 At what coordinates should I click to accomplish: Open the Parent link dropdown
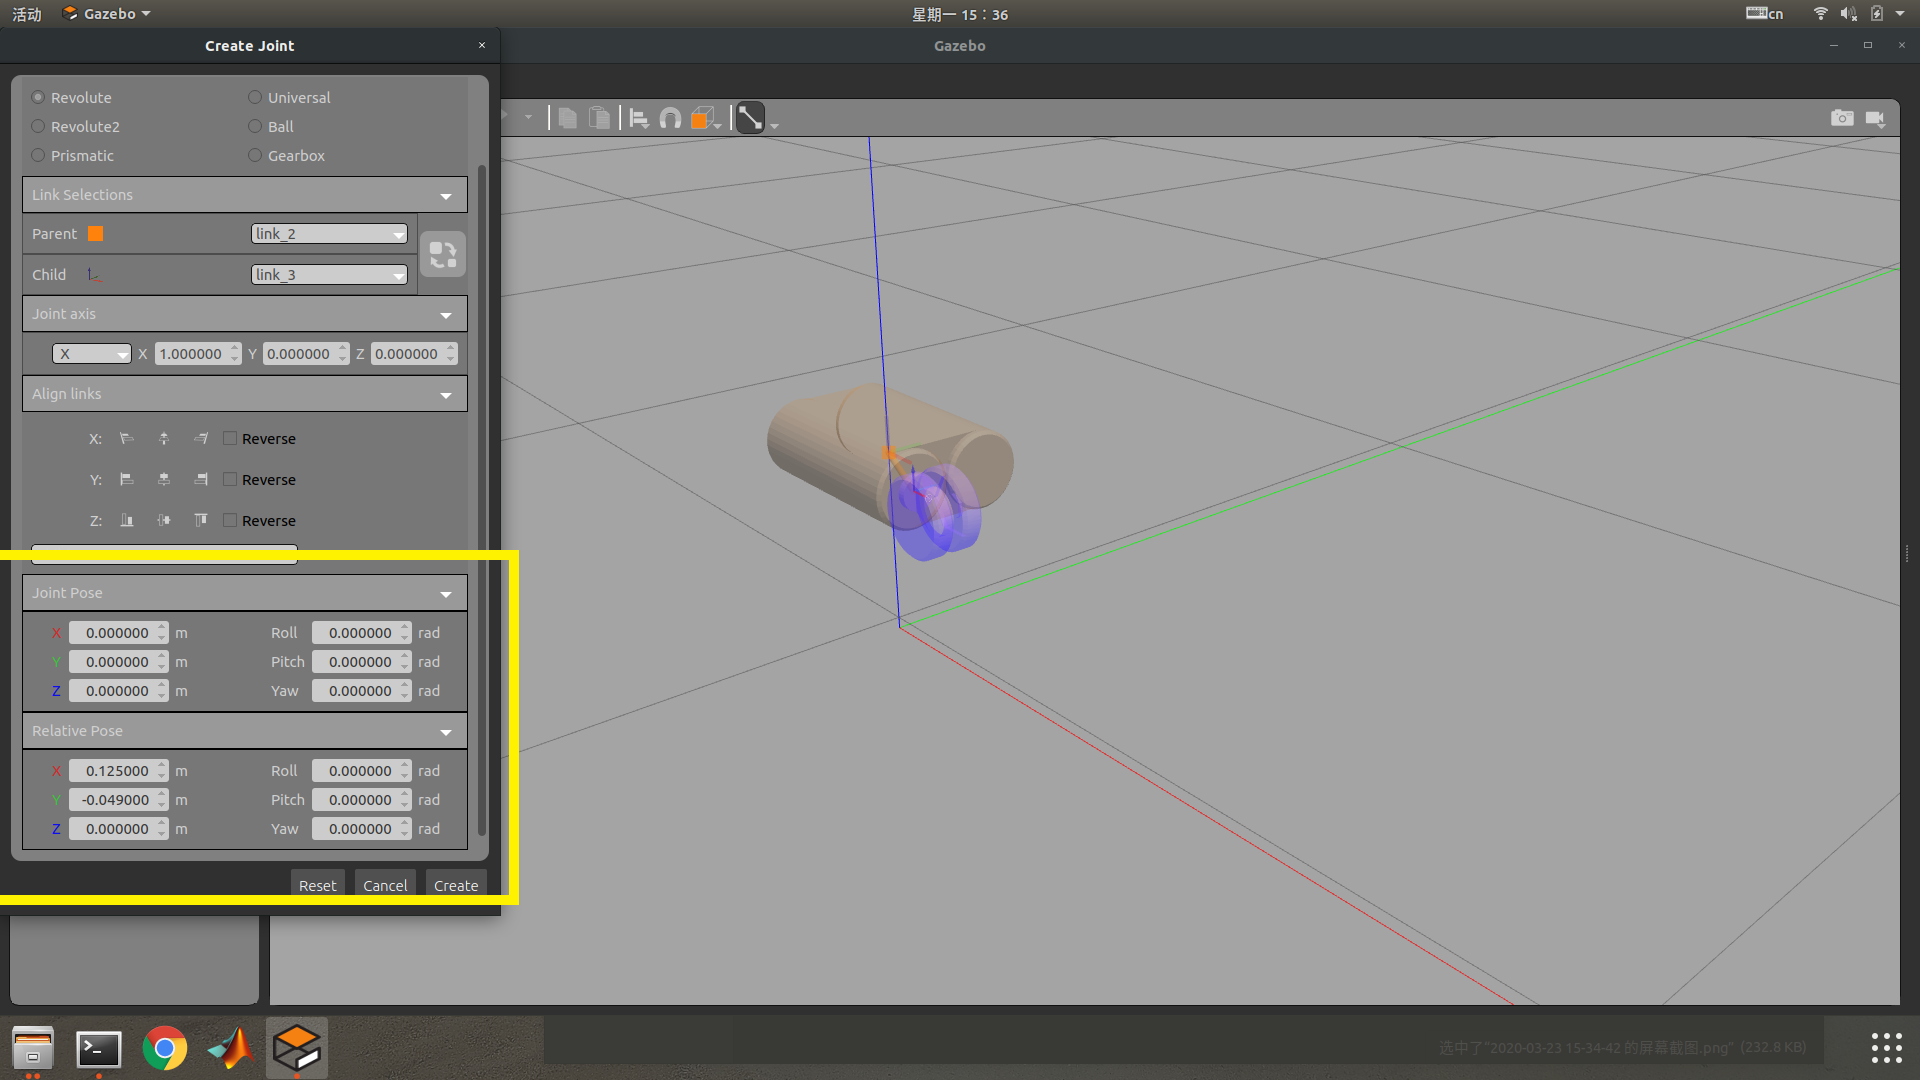[329, 234]
